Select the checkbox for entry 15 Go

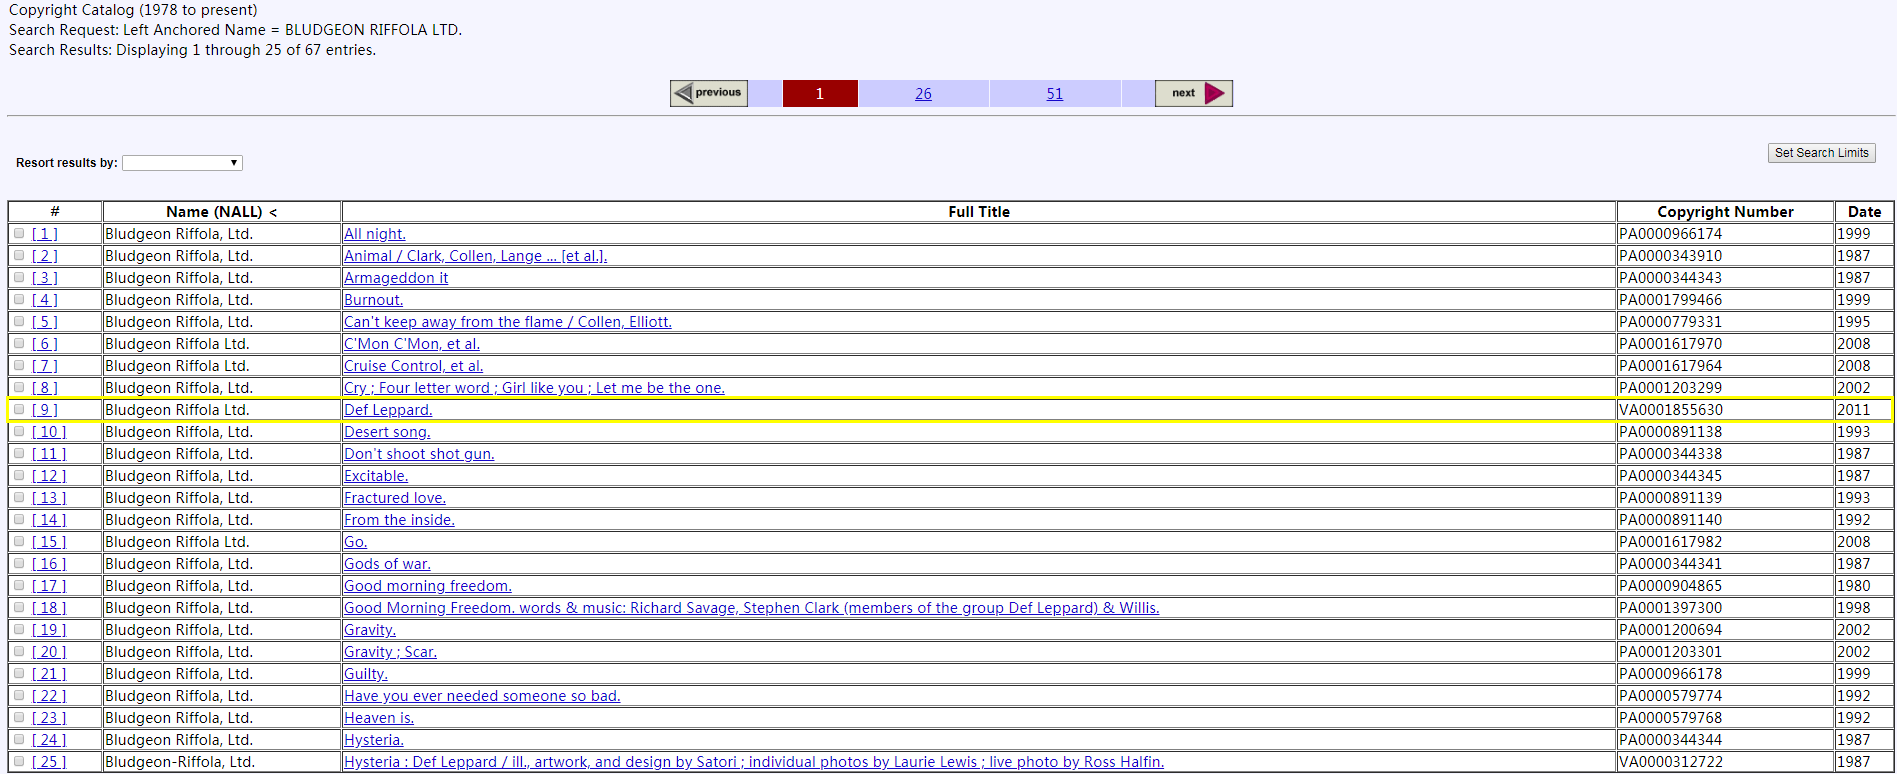coord(19,541)
